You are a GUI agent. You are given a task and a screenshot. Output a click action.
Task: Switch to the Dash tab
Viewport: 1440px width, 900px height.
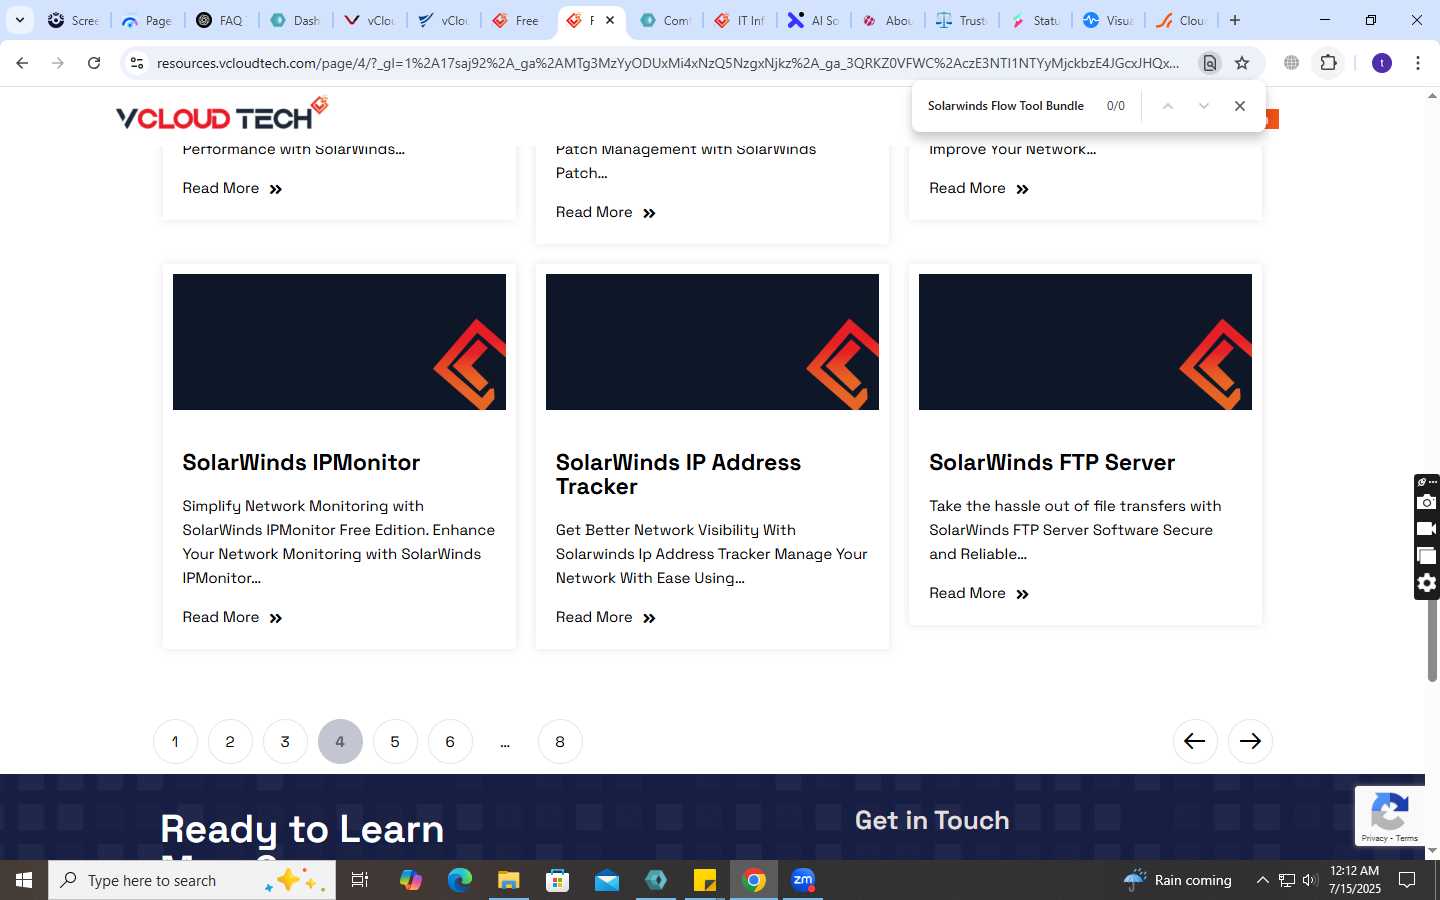point(295,20)
